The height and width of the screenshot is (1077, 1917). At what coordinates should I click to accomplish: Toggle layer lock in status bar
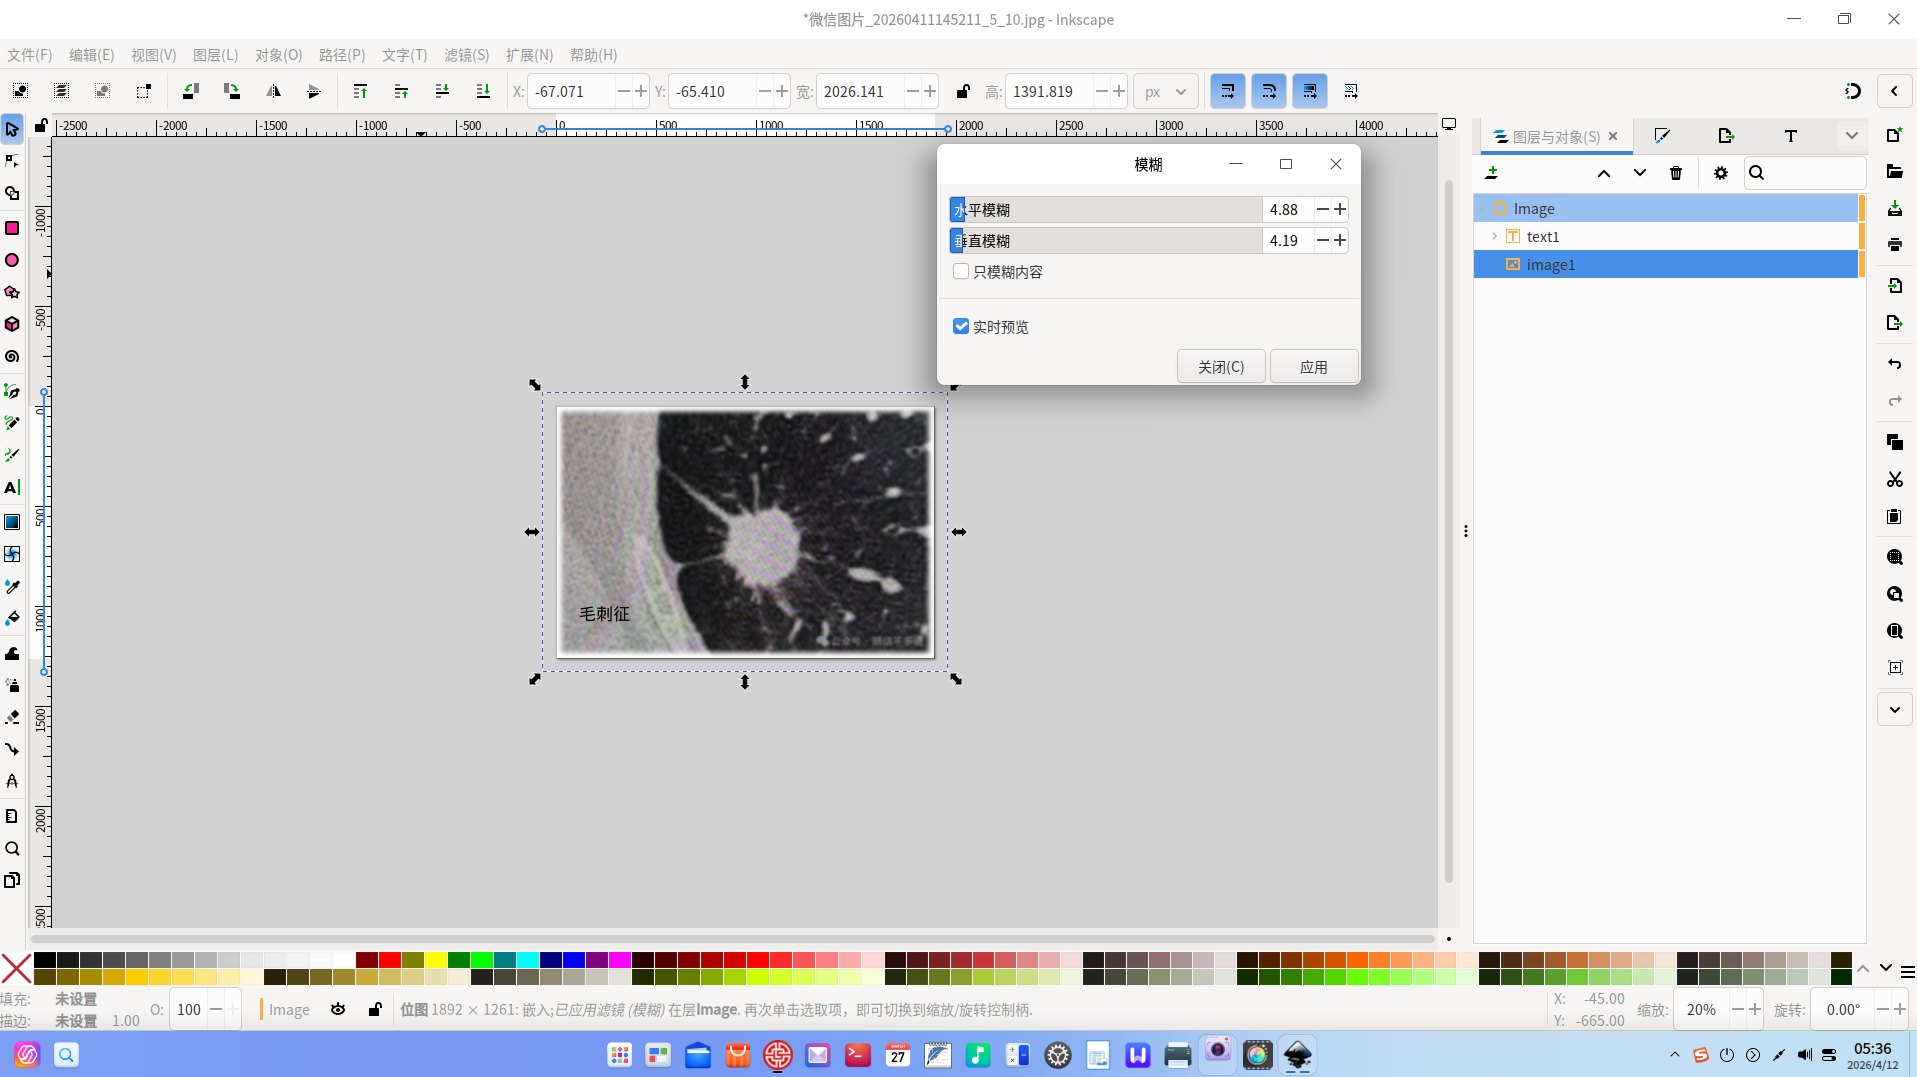point(375,1010)
